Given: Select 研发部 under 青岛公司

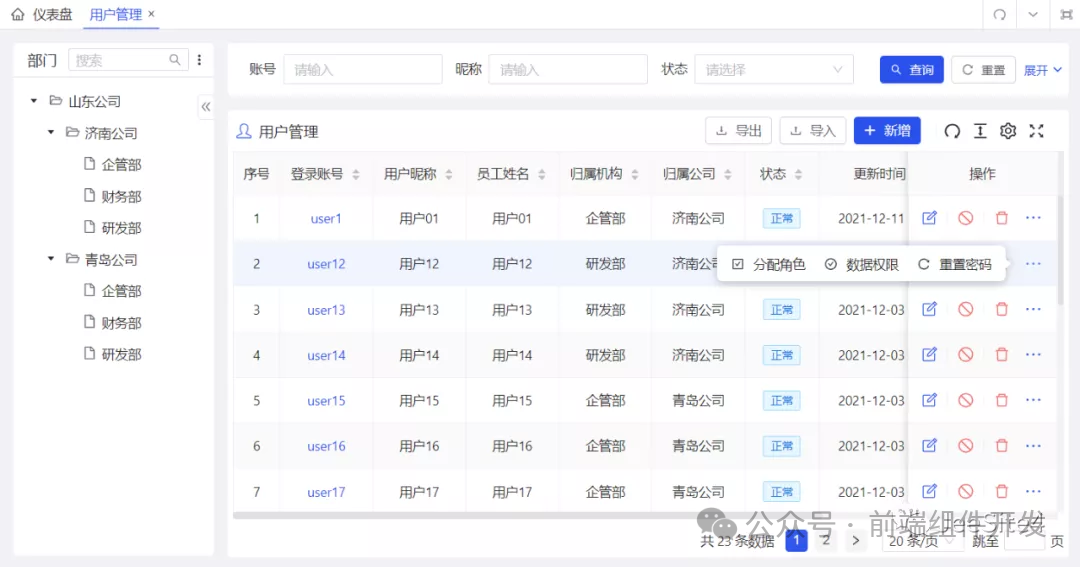Looking at the screenshot, I should tap(121, 354).
